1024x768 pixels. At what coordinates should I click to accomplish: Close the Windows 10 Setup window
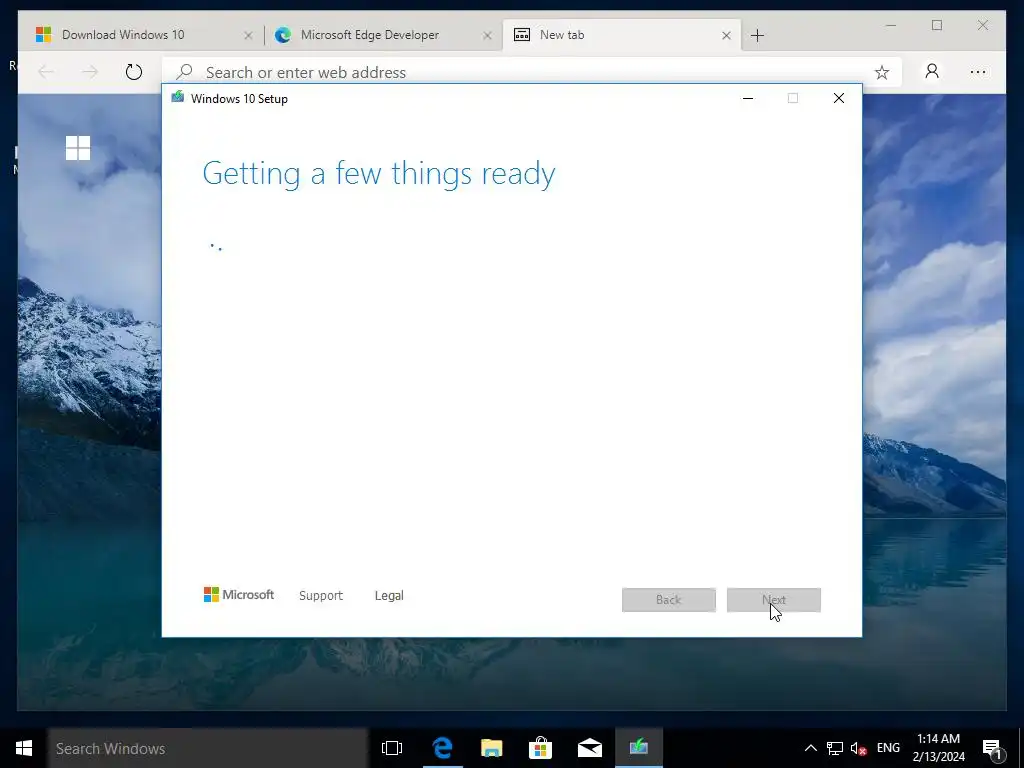click(839, 99)
